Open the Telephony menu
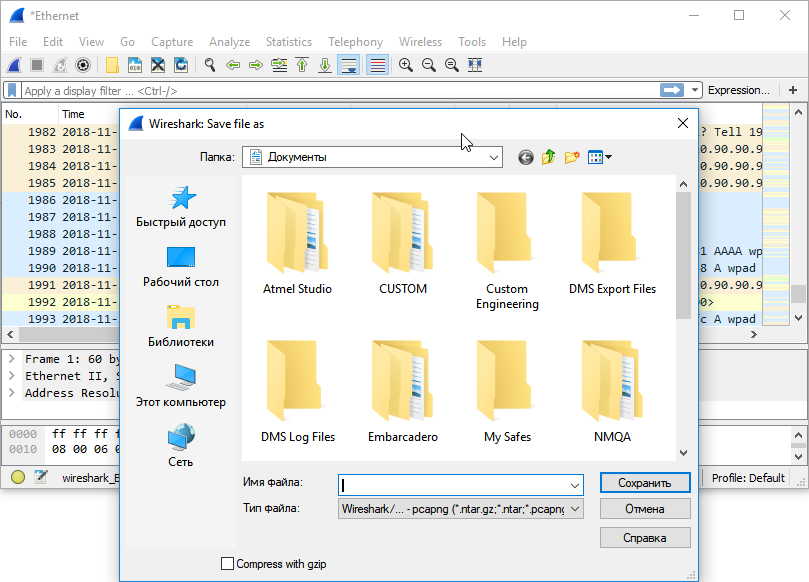 [355, 42]
